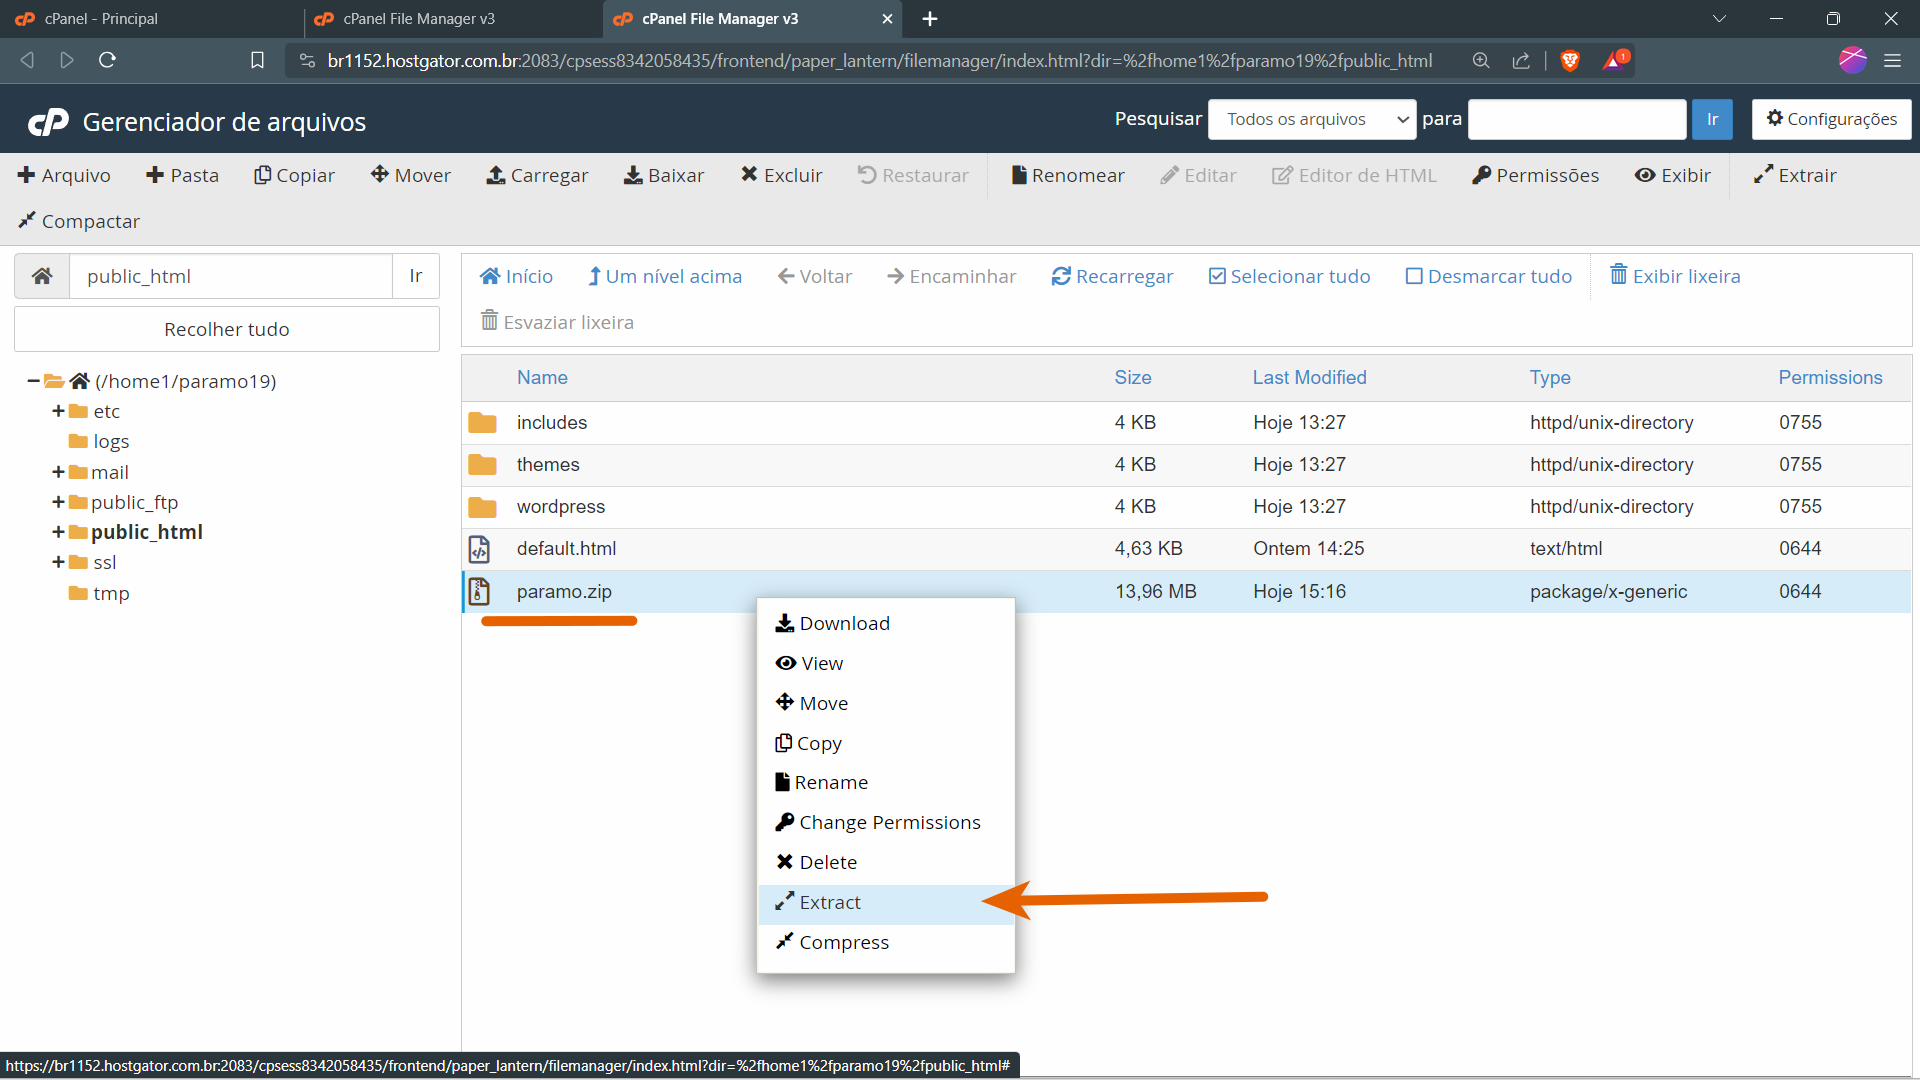This screenshot has height=1080, width=1920.
Task: Choose Delete from context menu
Action: [x=886, y=863]
